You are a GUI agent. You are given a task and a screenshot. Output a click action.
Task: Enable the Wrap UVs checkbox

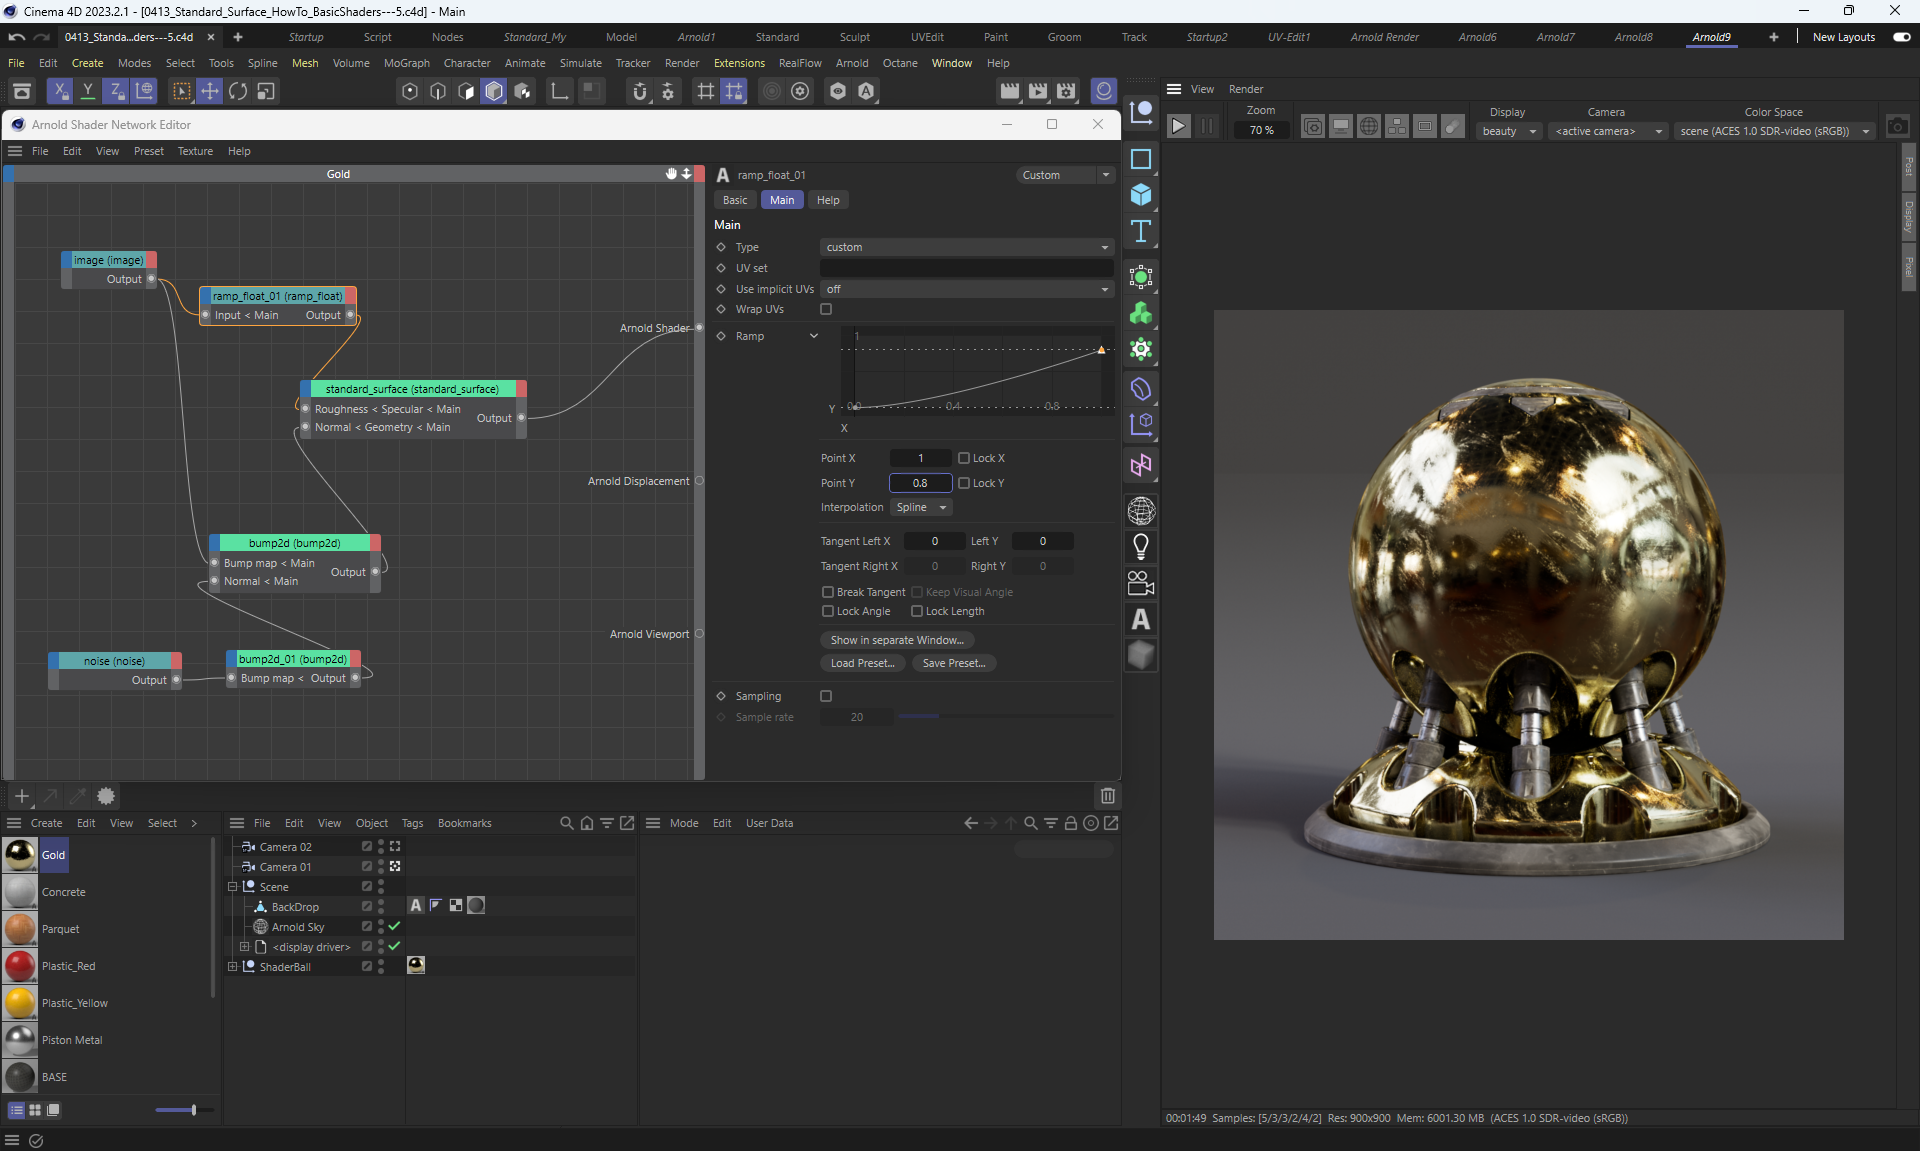tap(826, 310)
